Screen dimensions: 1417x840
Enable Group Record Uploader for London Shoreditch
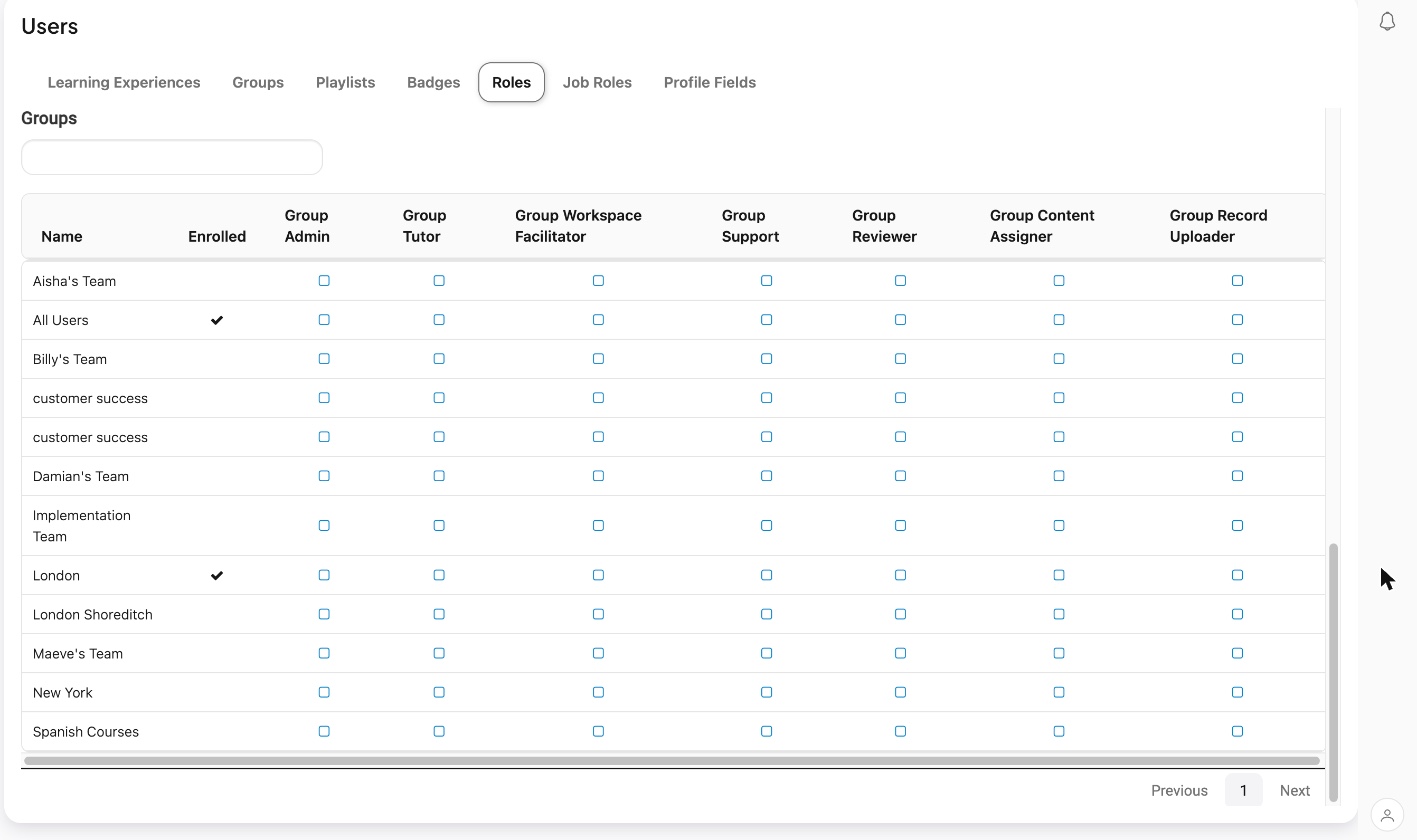tap(1238, 614)
